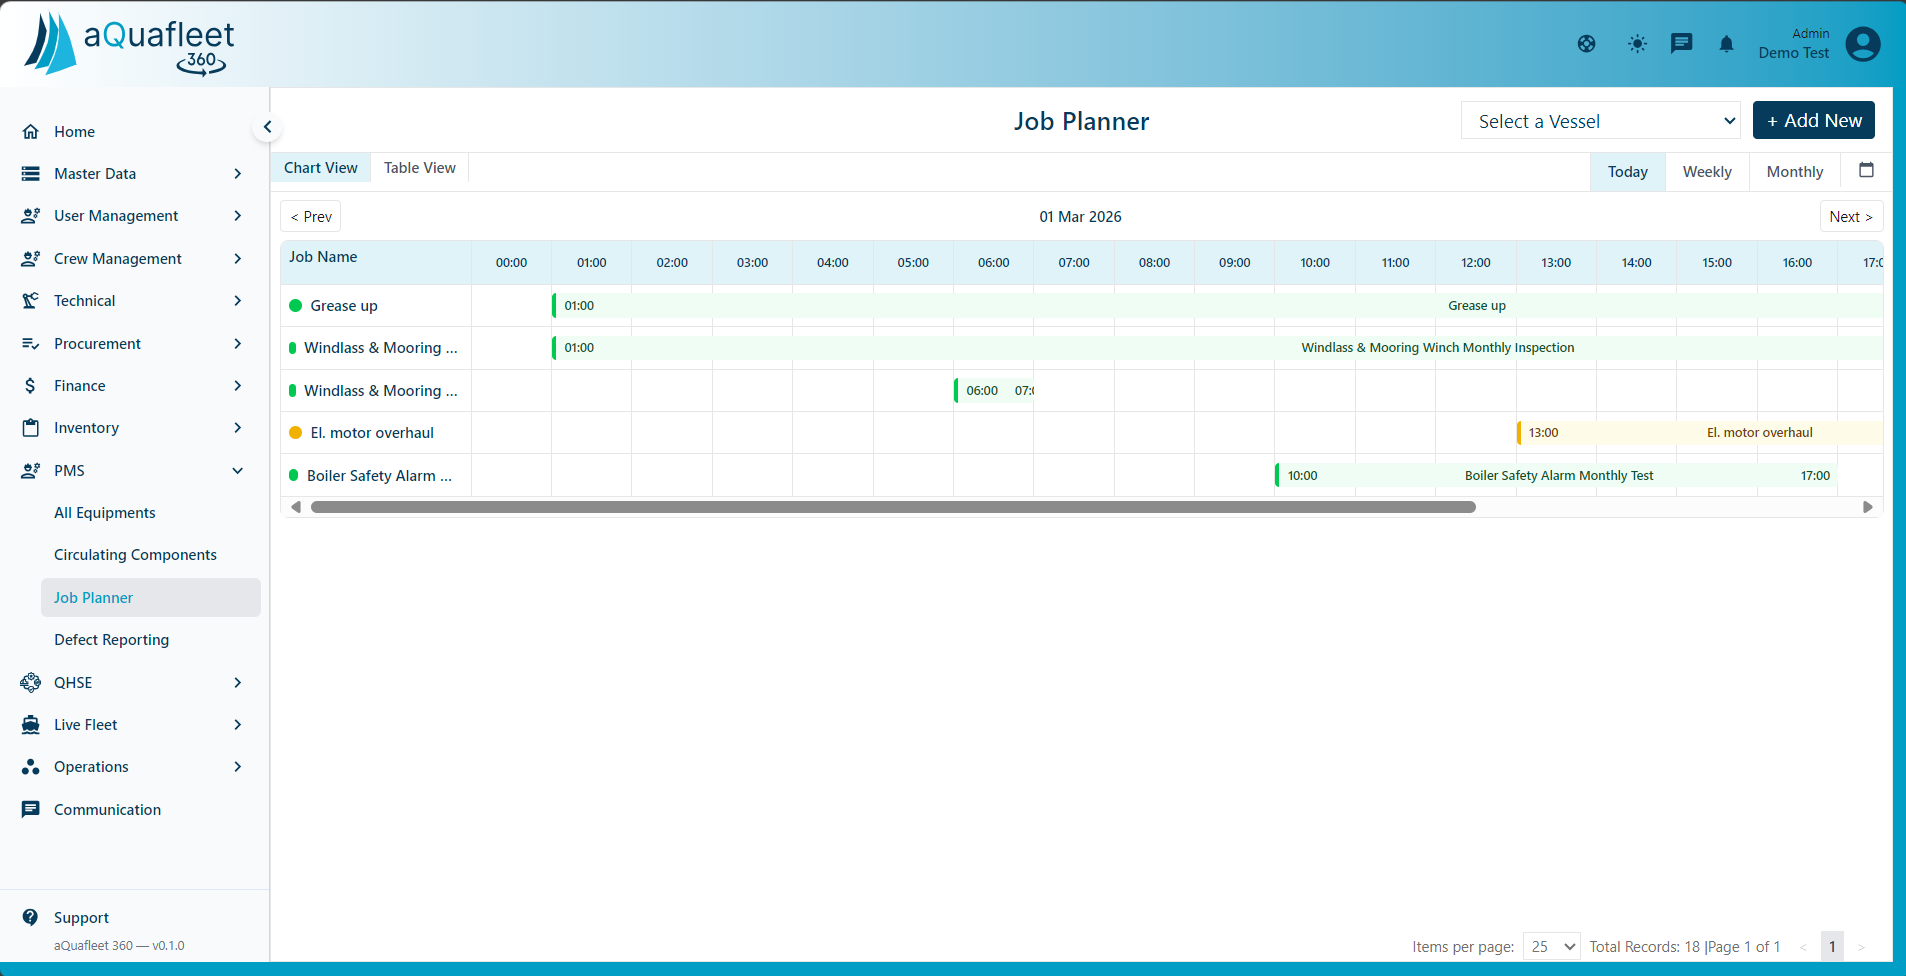Screen dimensions: 1906x976
Task: Switch to Table View tab
Action: [x=419, y=167]
